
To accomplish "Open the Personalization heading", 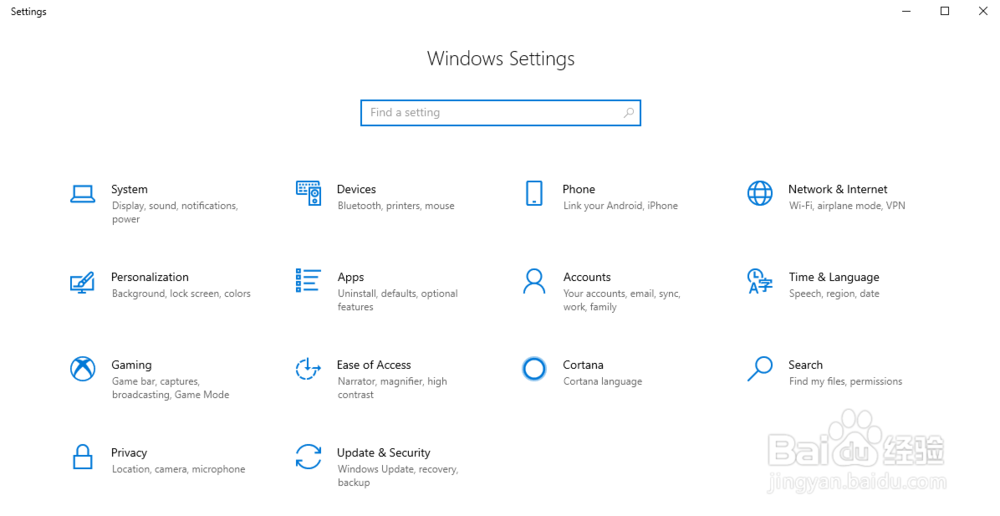I will pyautogui.click(x=150, y=277).
